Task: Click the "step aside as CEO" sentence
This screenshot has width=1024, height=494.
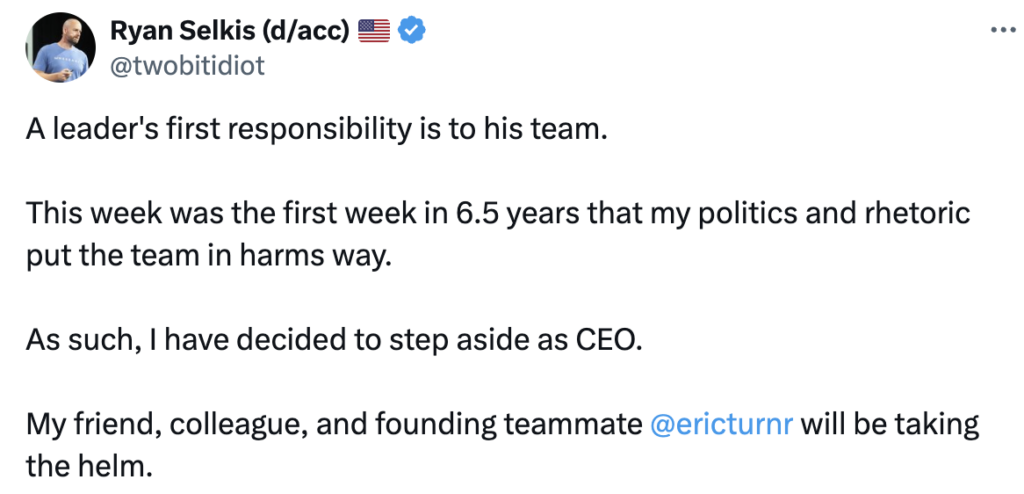Action: [333, 341]
